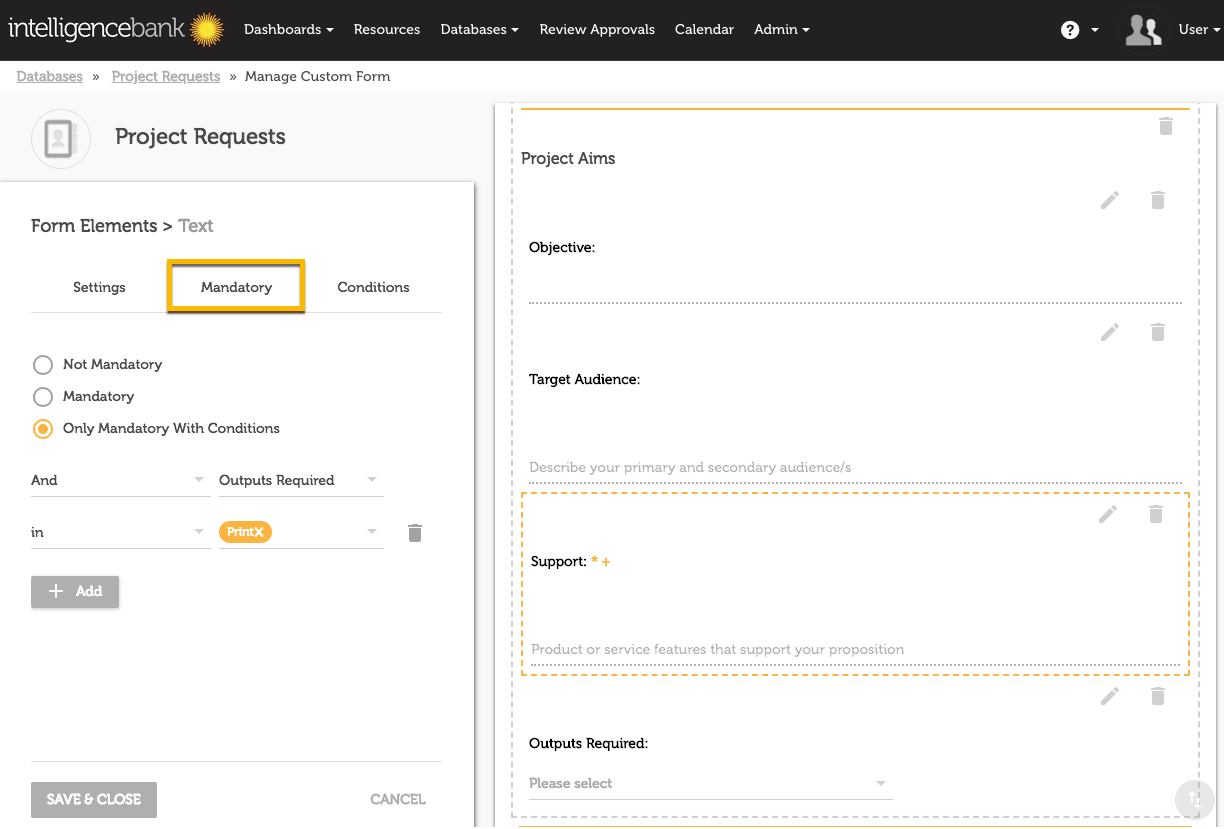Screen dimensions: 1224x829
Task: Delete the section above Project Aims
Action: [1165, 126]
